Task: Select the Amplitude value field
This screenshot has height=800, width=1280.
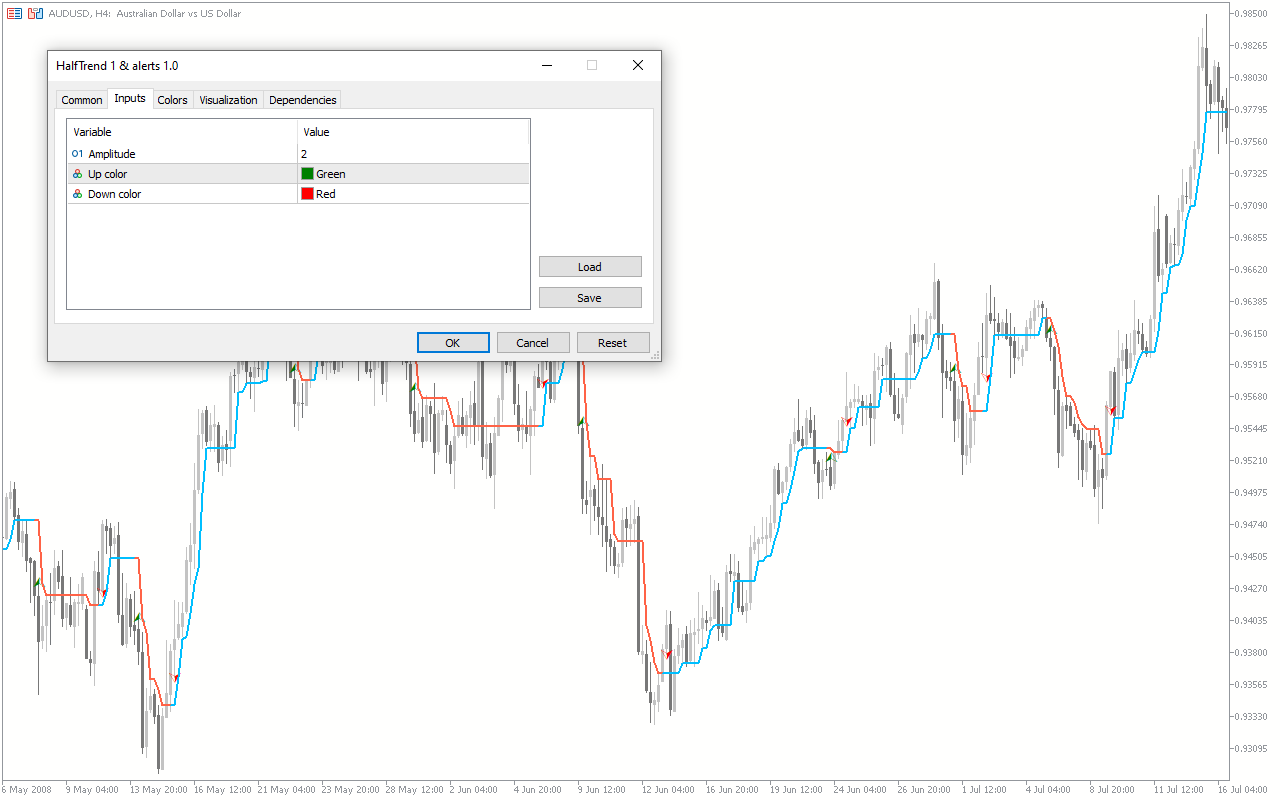Action: (x=413, y=154)
